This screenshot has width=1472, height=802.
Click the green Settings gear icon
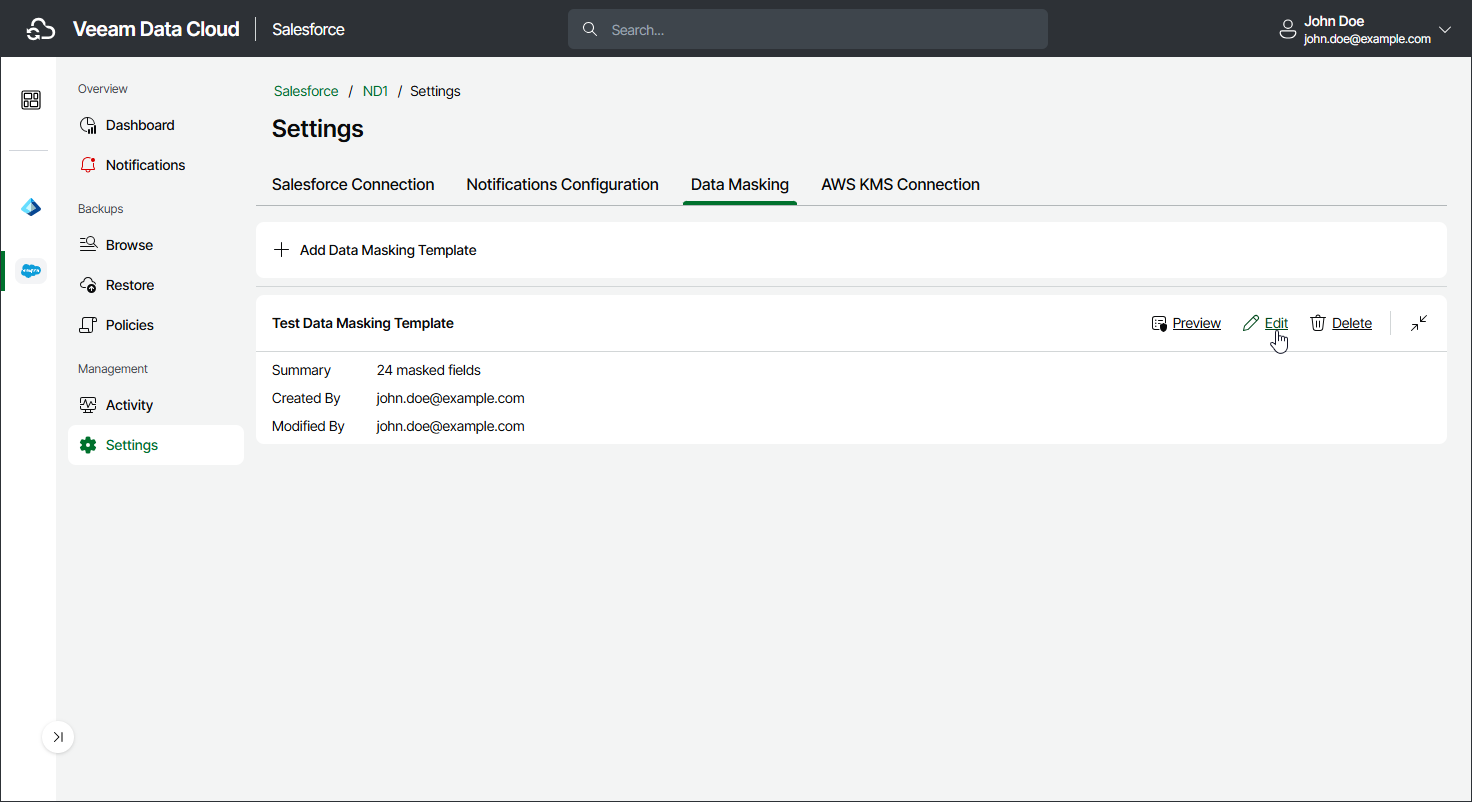pyautogui.click(x=88, y=445)
